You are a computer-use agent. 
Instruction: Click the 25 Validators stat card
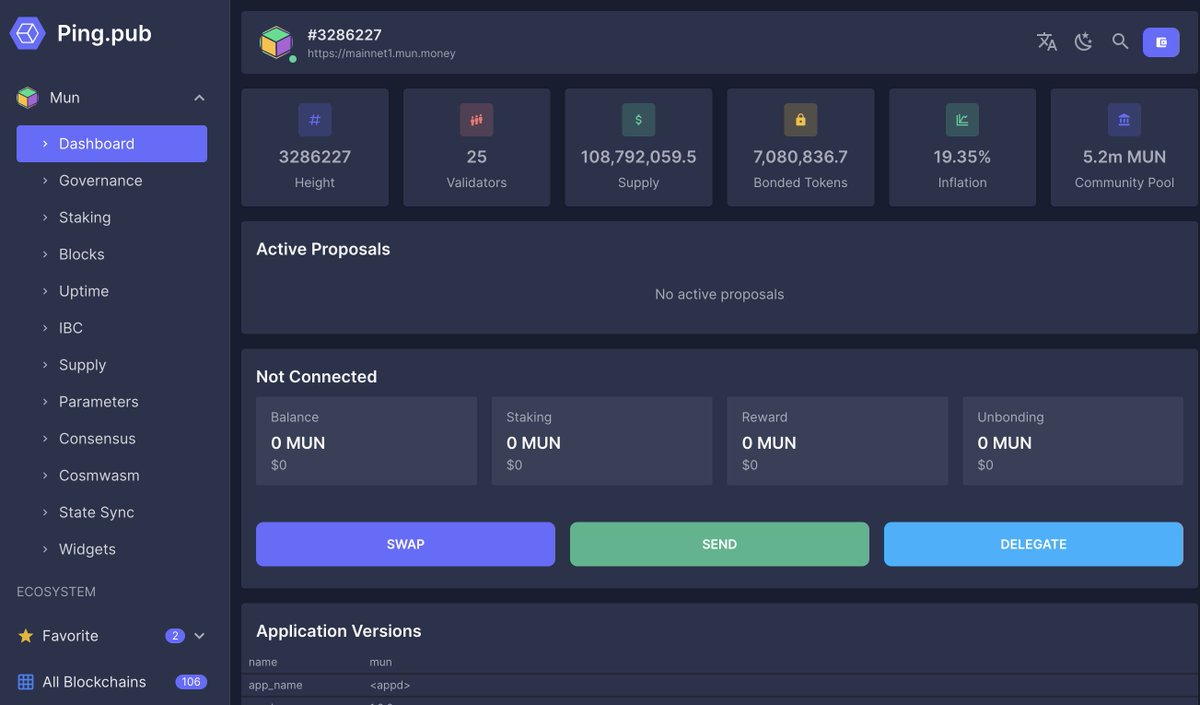click(476, 147)
